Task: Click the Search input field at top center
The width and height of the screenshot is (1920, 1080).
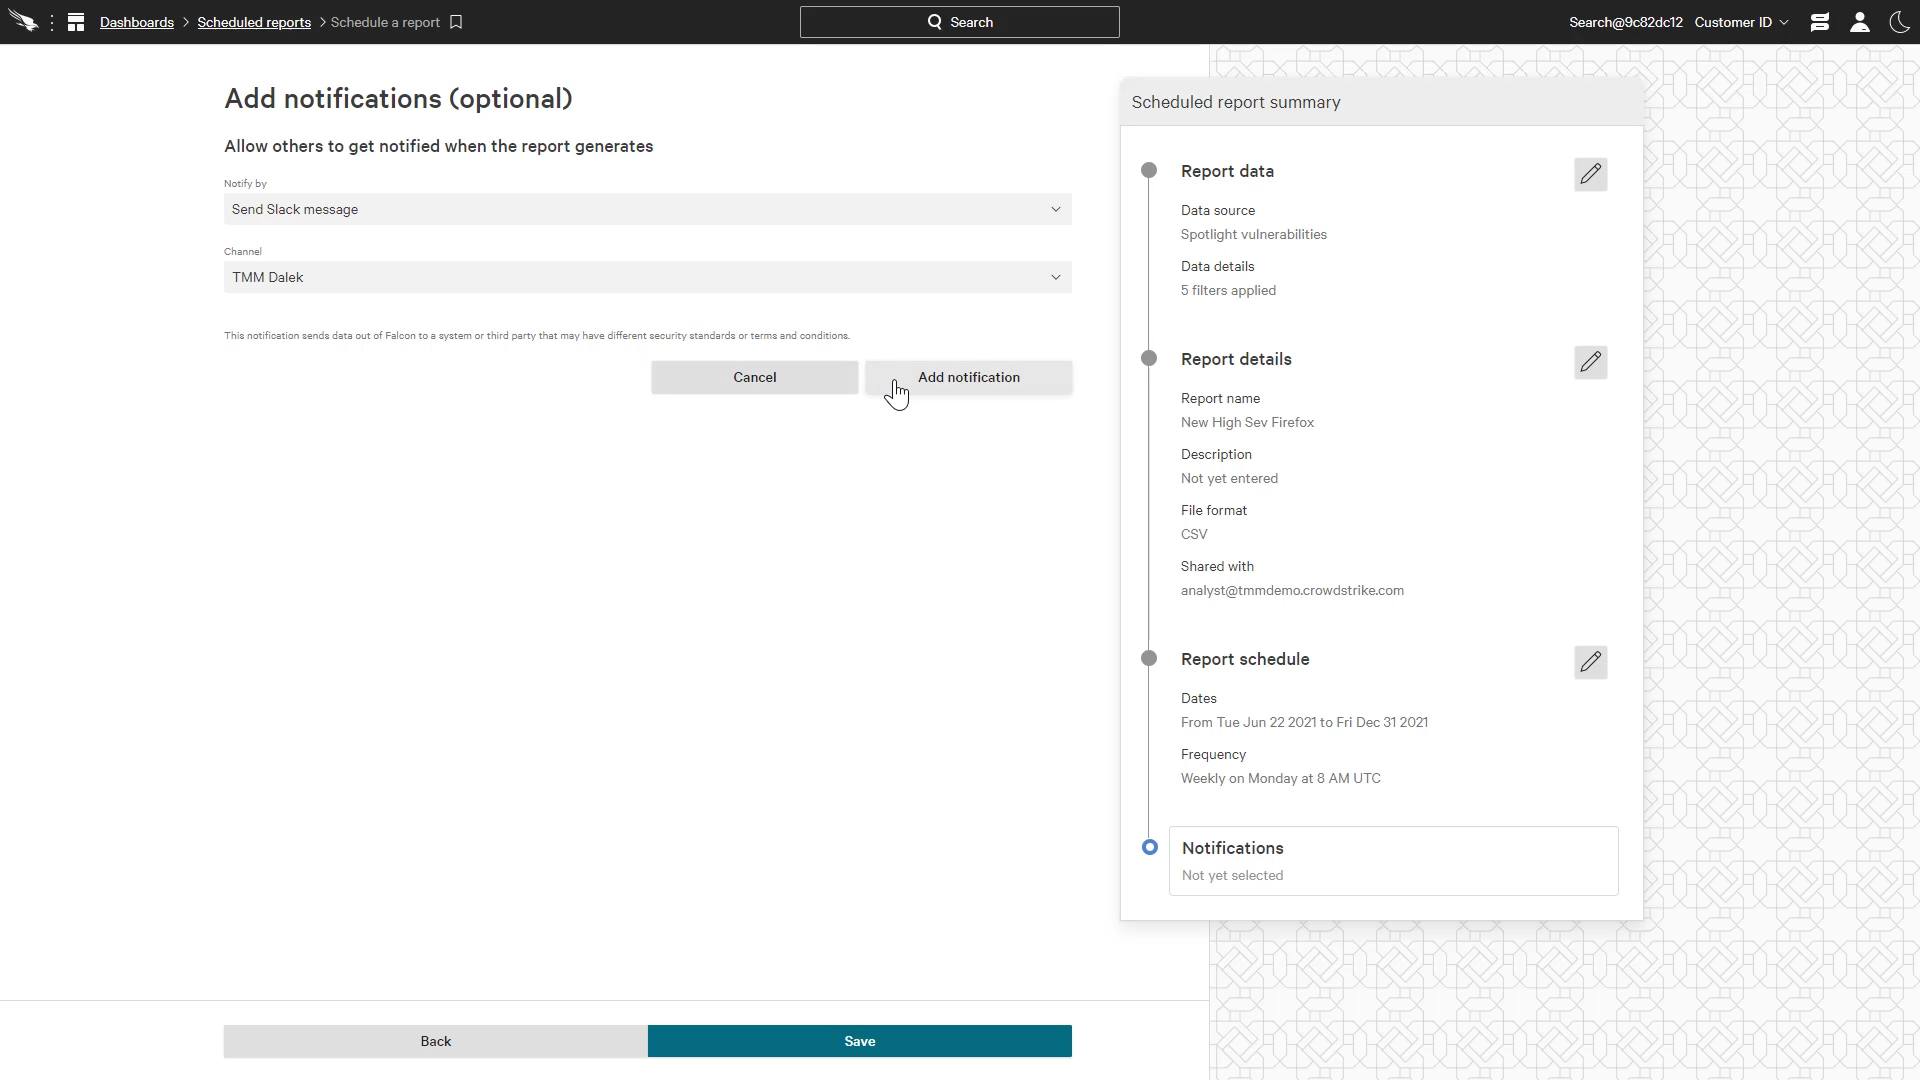Action: click(960, 22)
